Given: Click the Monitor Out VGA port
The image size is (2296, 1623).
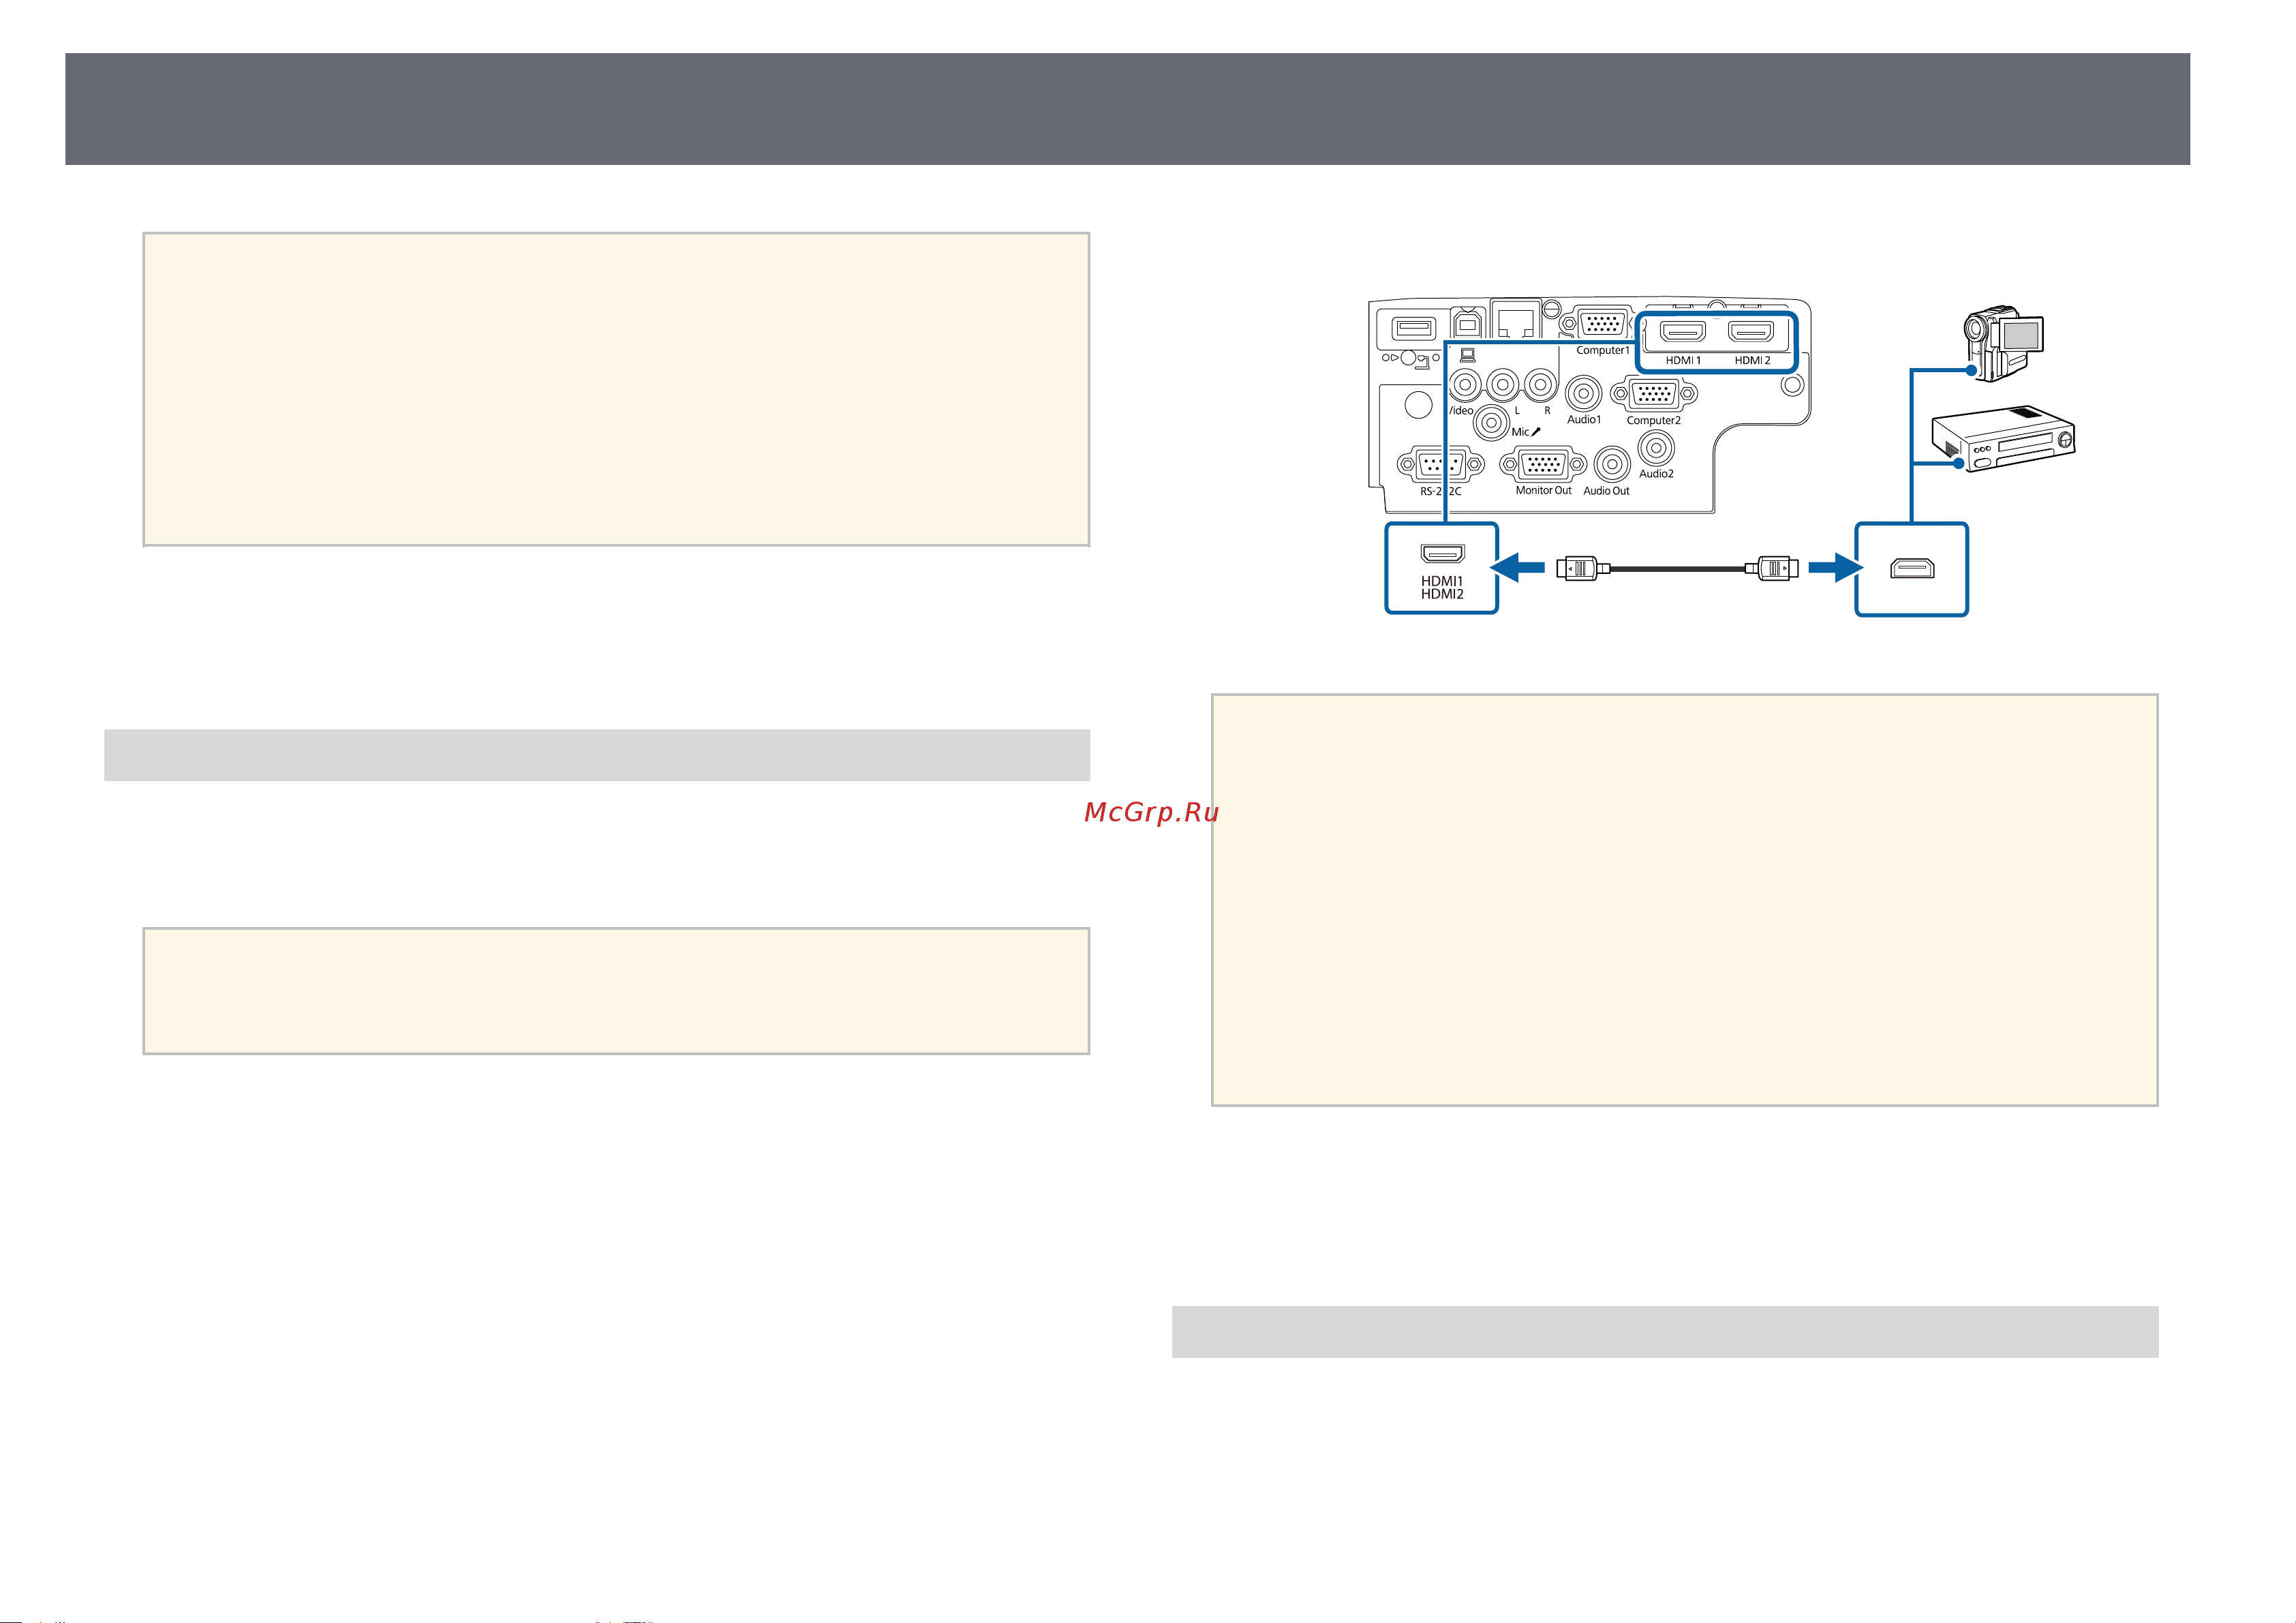Looking at the screenshot, I should [1543, 465].
